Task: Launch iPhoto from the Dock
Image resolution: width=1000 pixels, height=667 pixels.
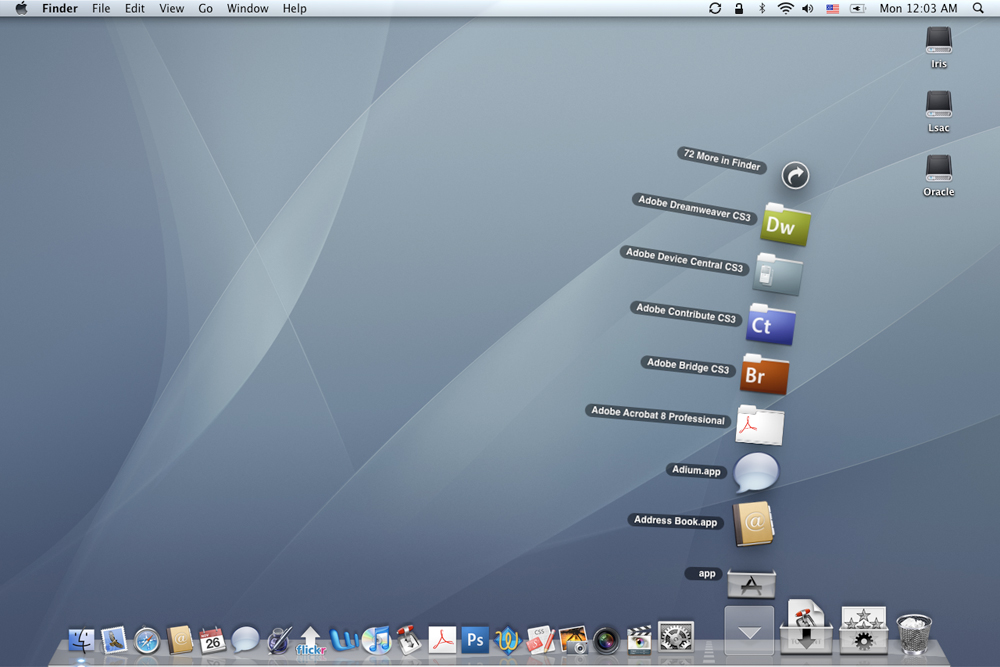Action: click(573, 640)
